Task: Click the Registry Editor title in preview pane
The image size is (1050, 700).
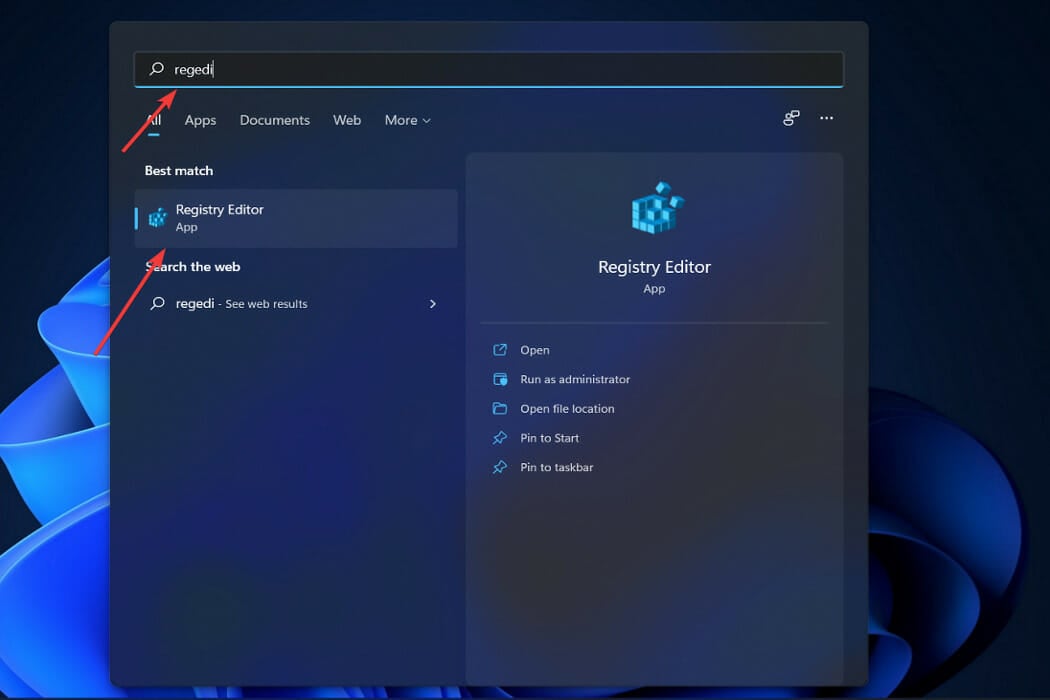Action: pyautogui.click(x=654, y=267)
